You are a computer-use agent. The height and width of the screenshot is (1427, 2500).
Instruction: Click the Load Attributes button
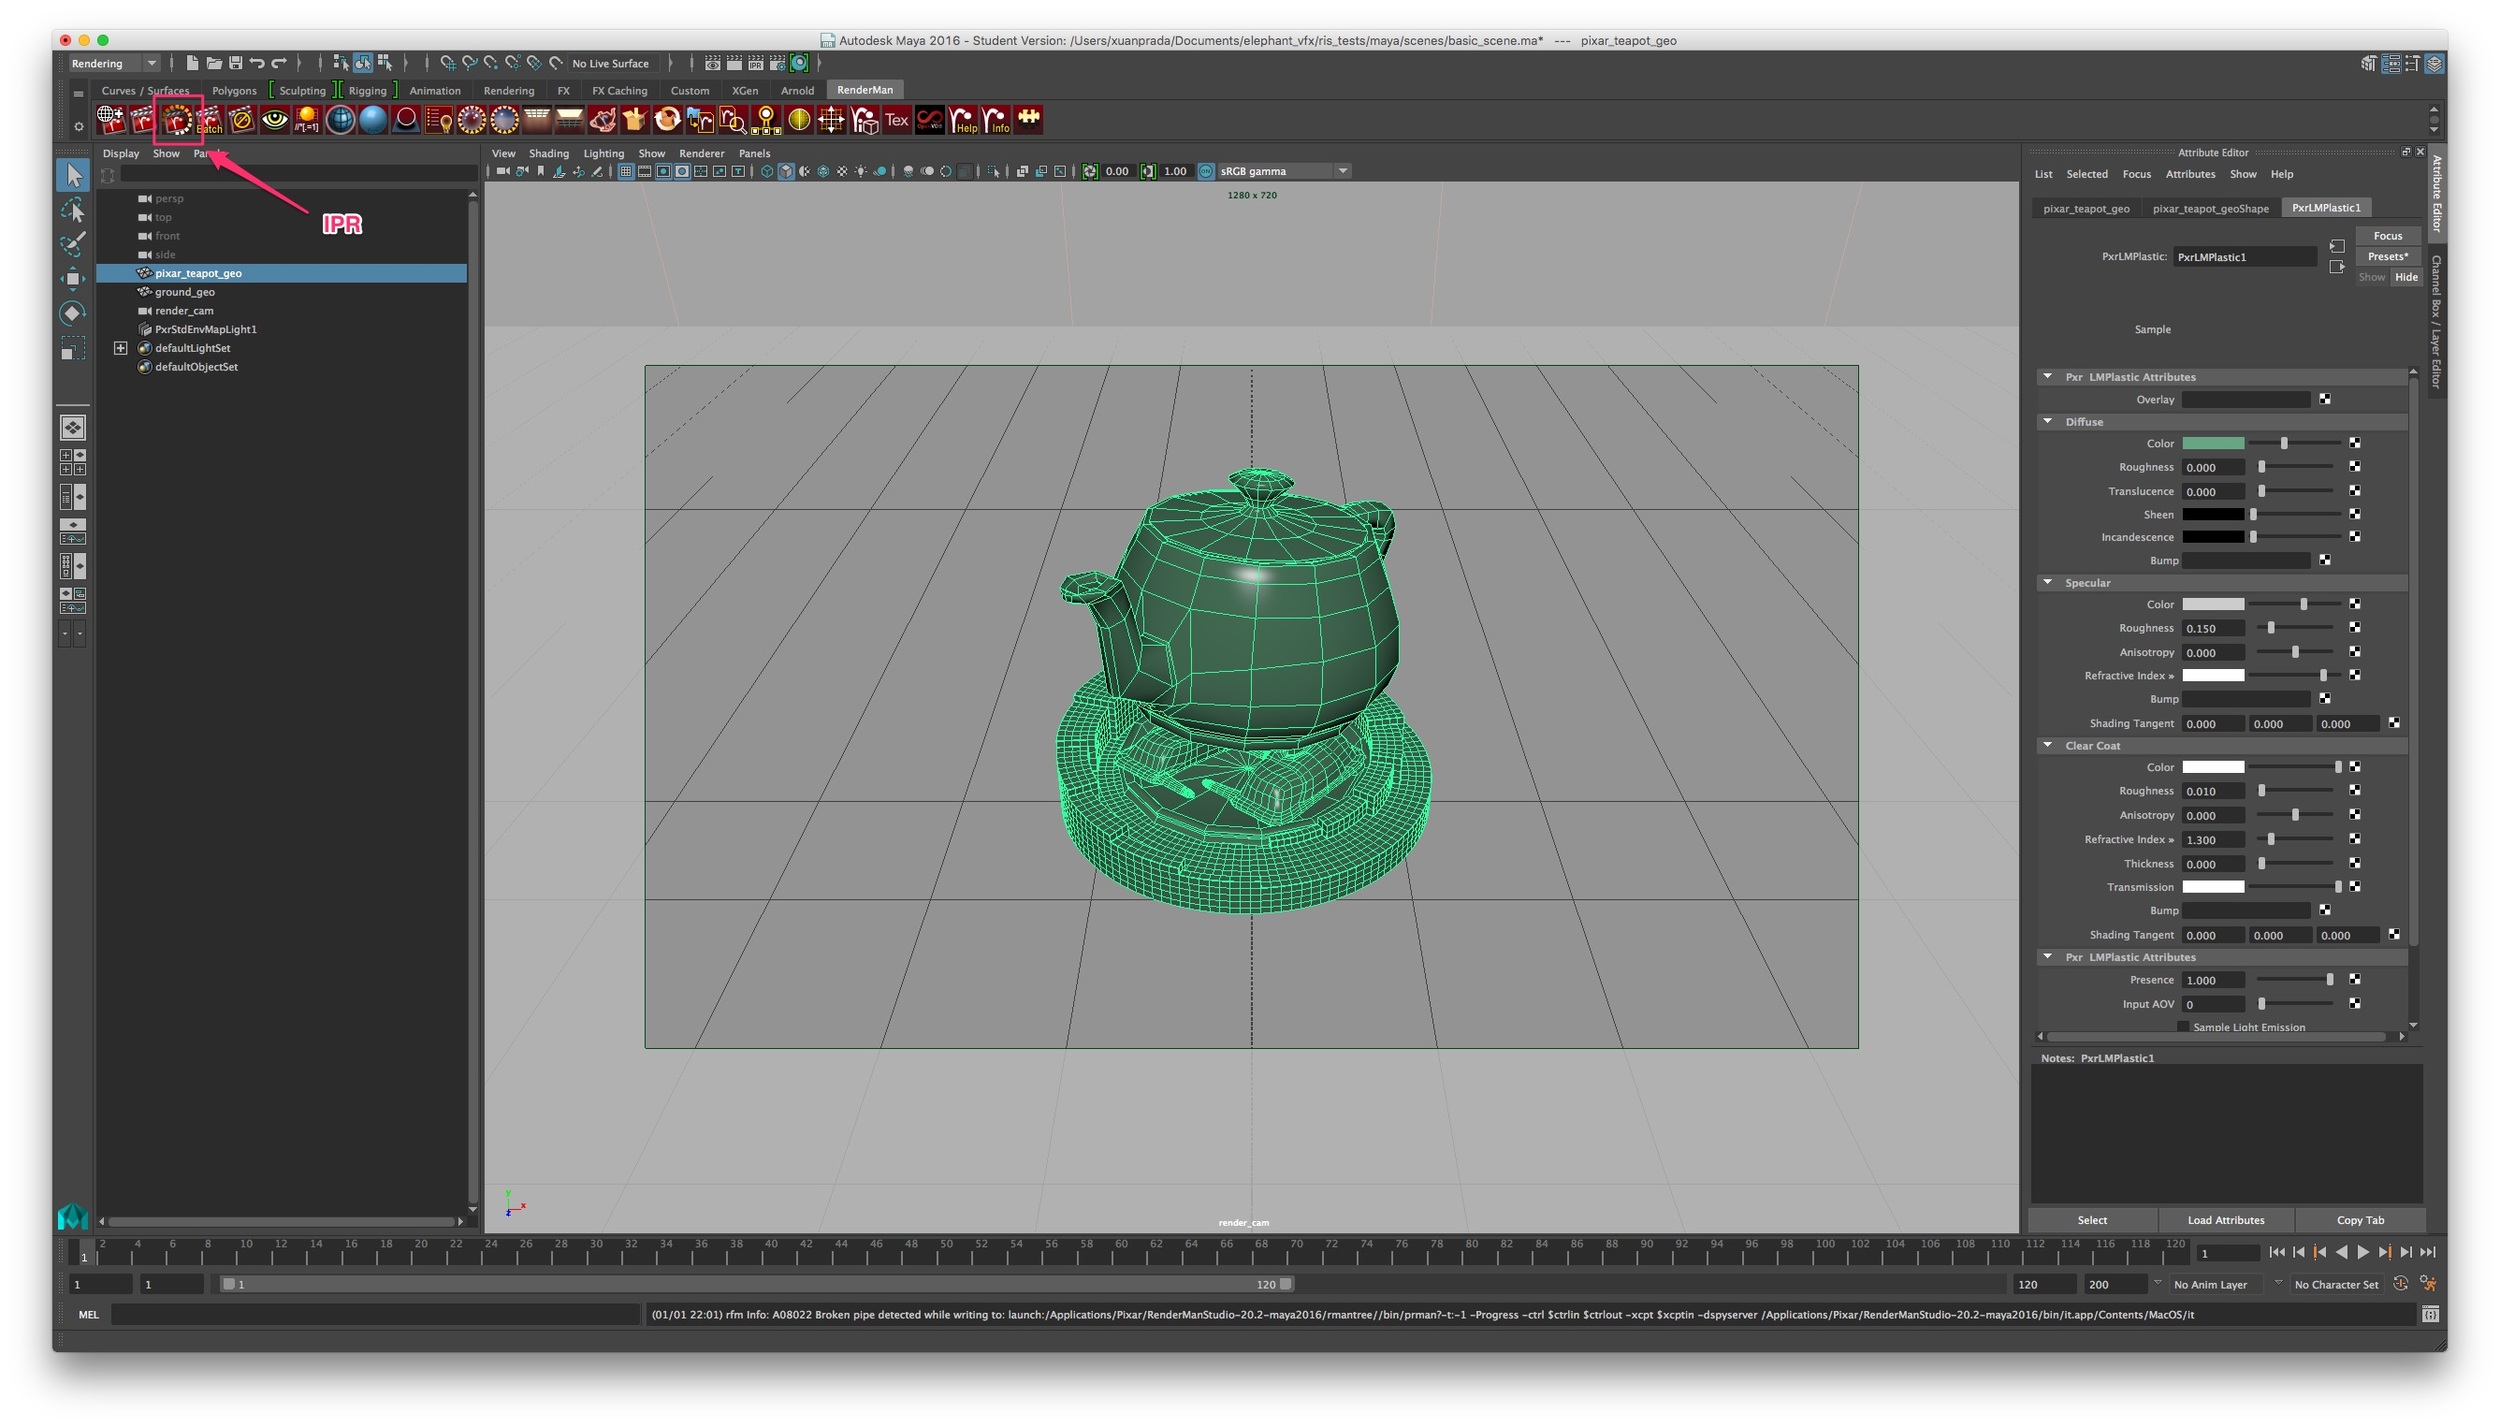coord(2225,1220)
